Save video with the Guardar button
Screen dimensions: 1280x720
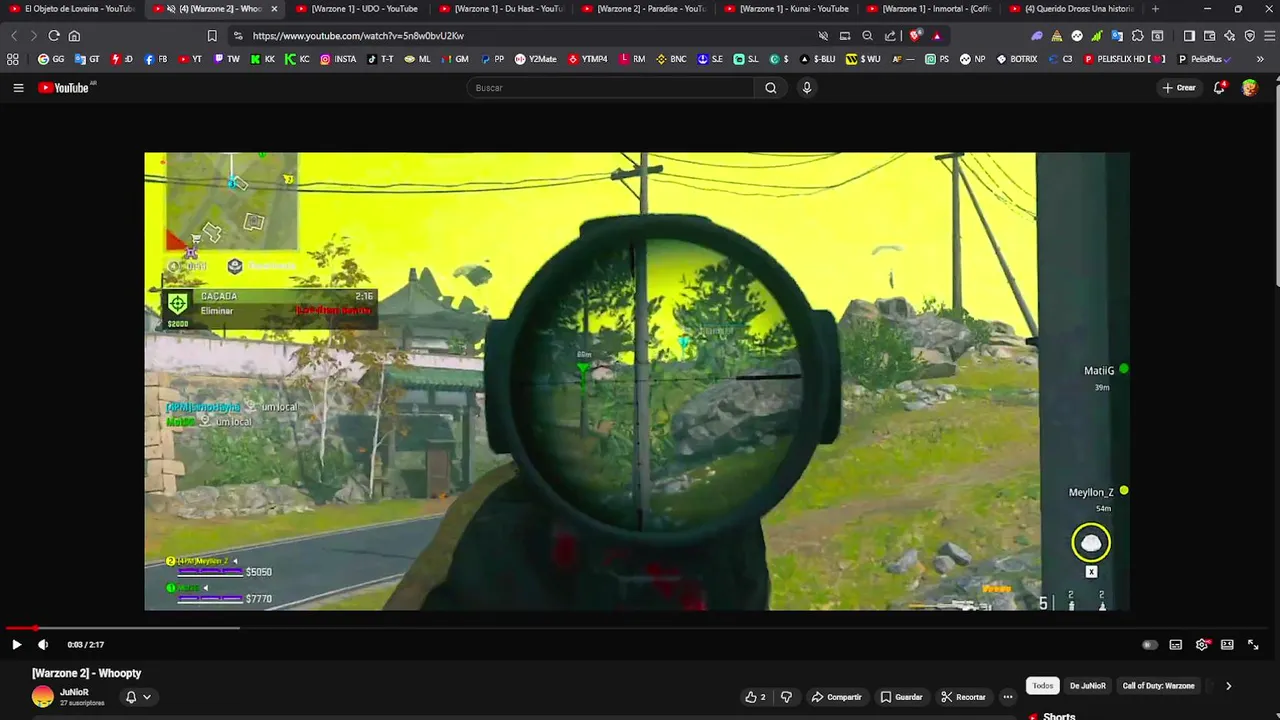tap(901, 697)
